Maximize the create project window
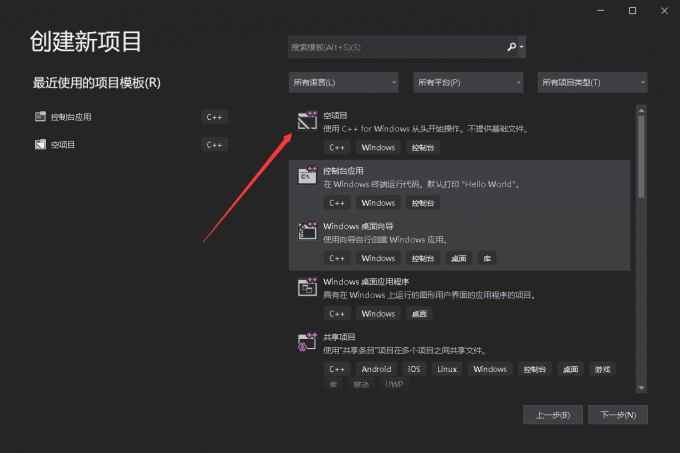This screenshot has height=453, width=680. click(x=632, y=10)
